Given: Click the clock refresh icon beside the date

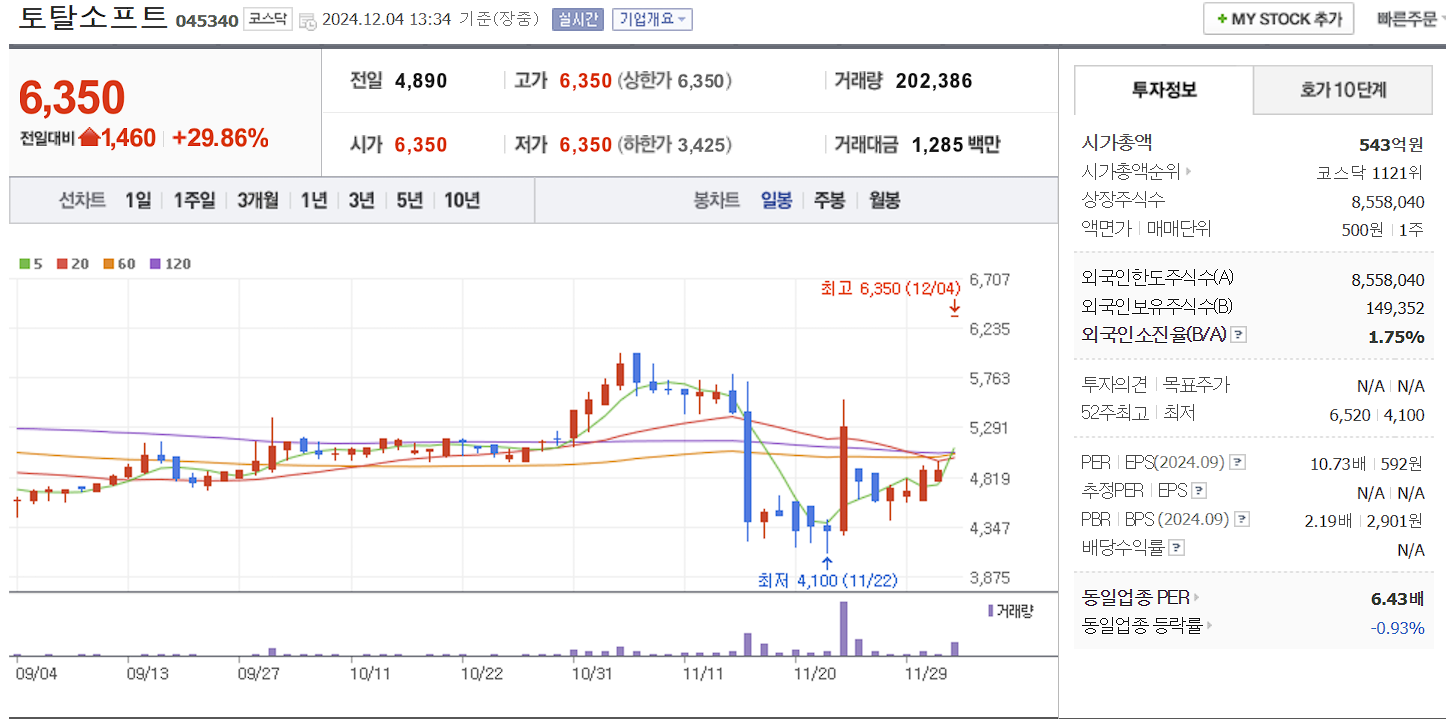Looking at the screenshot, I should [x=309, y=20].
